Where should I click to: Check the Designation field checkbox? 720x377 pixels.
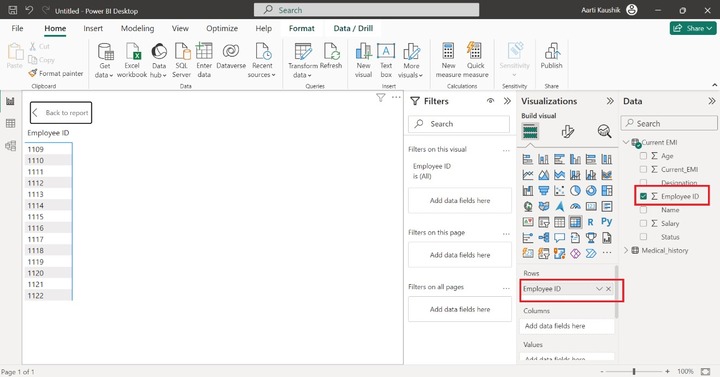pos(643,183)
